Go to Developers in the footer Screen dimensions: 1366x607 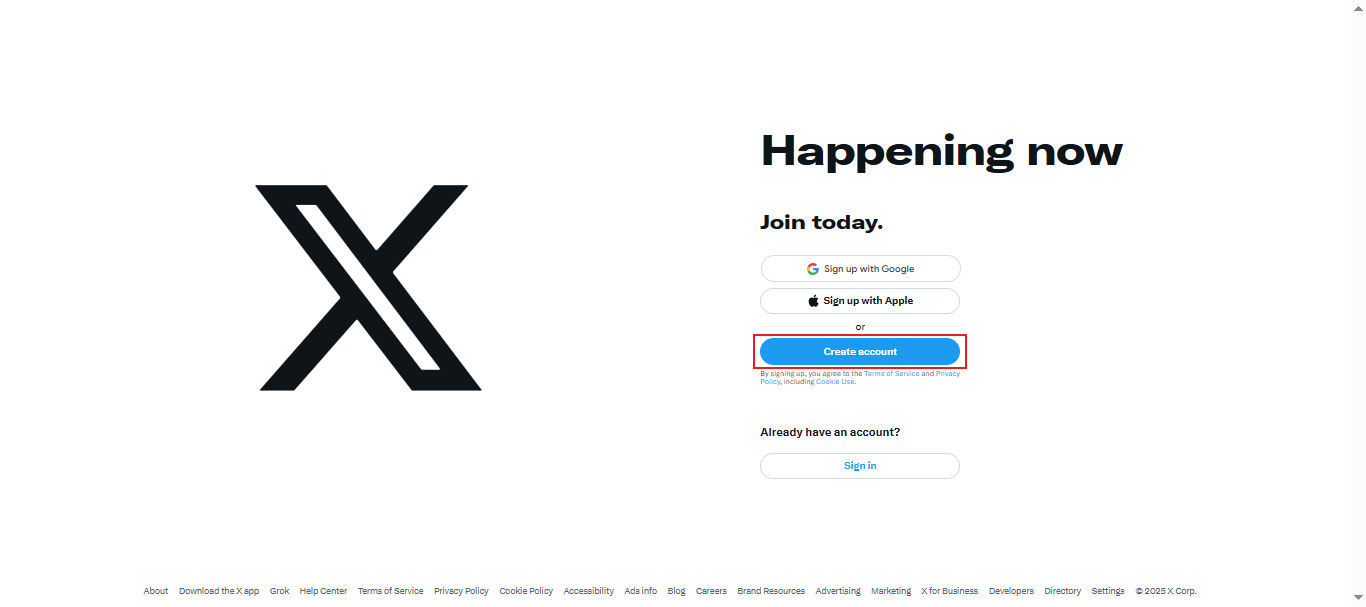(1011, 591)
